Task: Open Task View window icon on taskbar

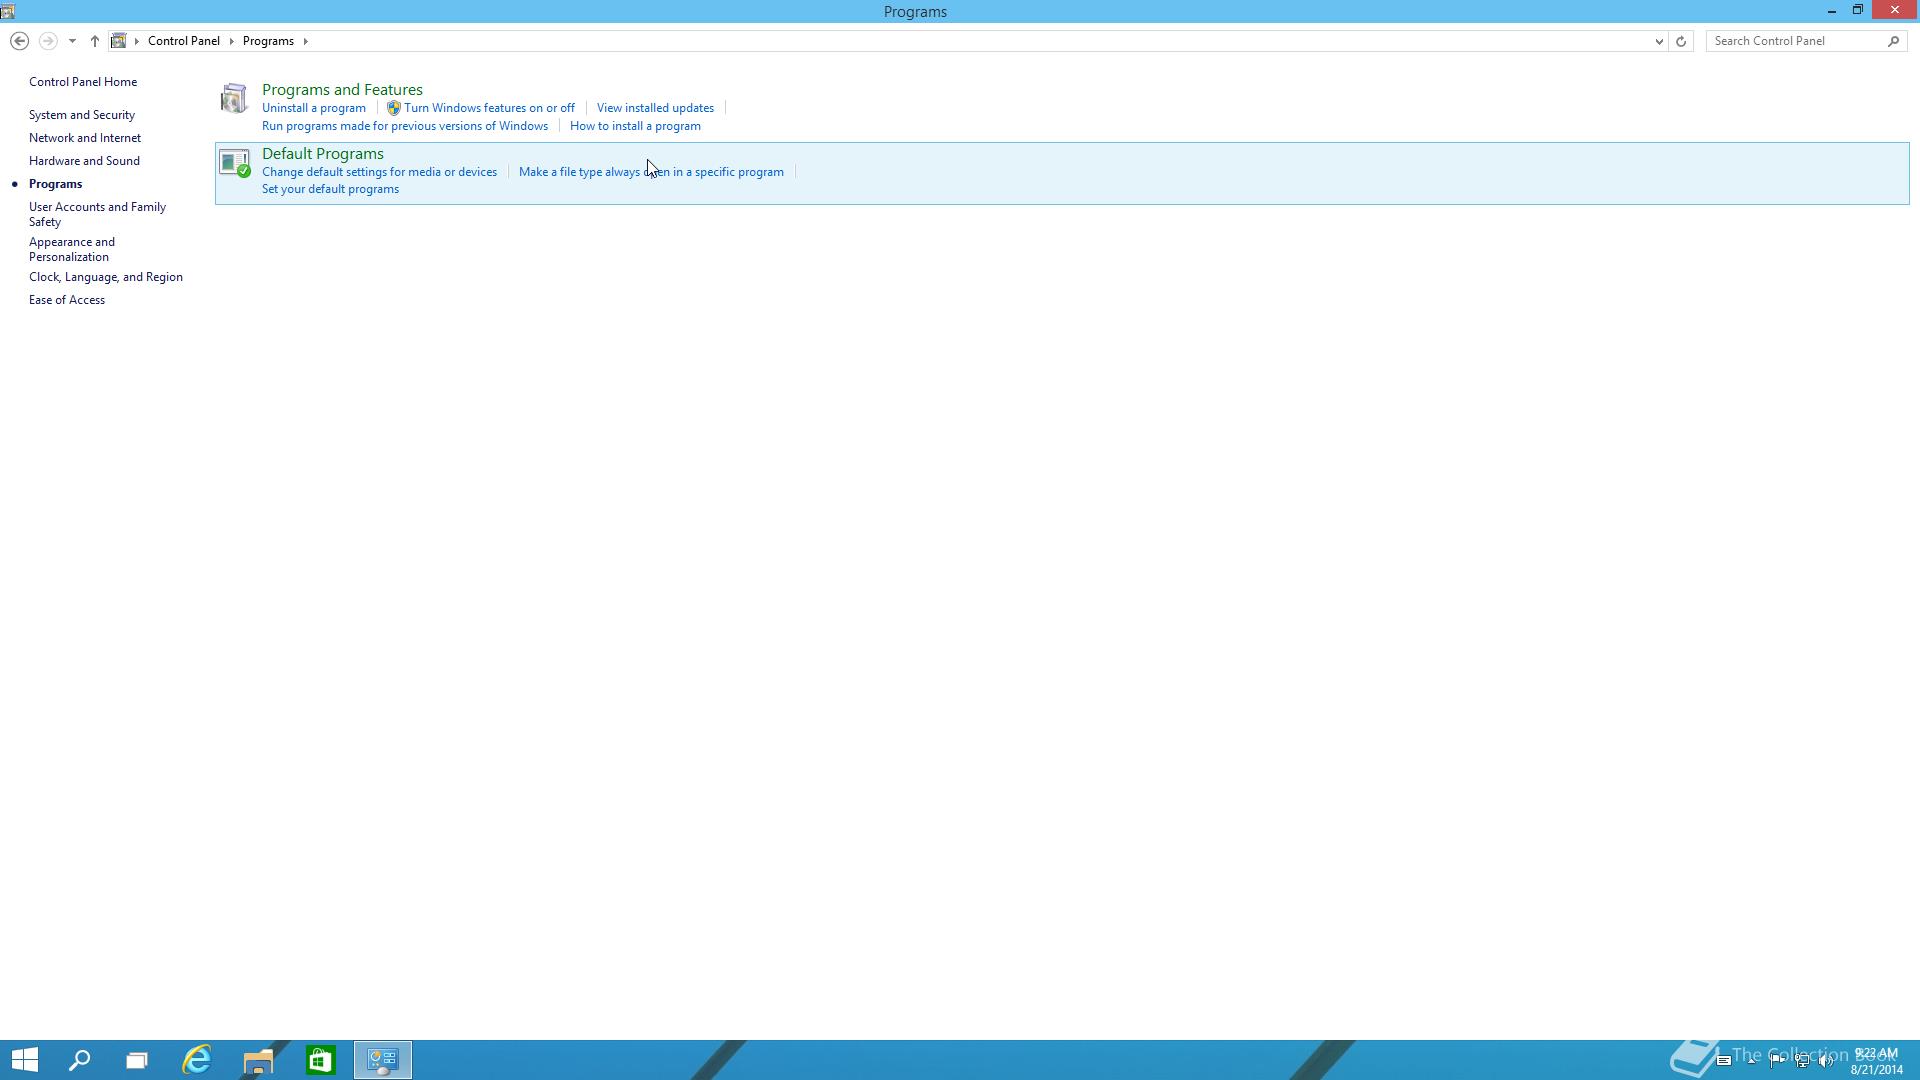Action: click(137, 1060)
